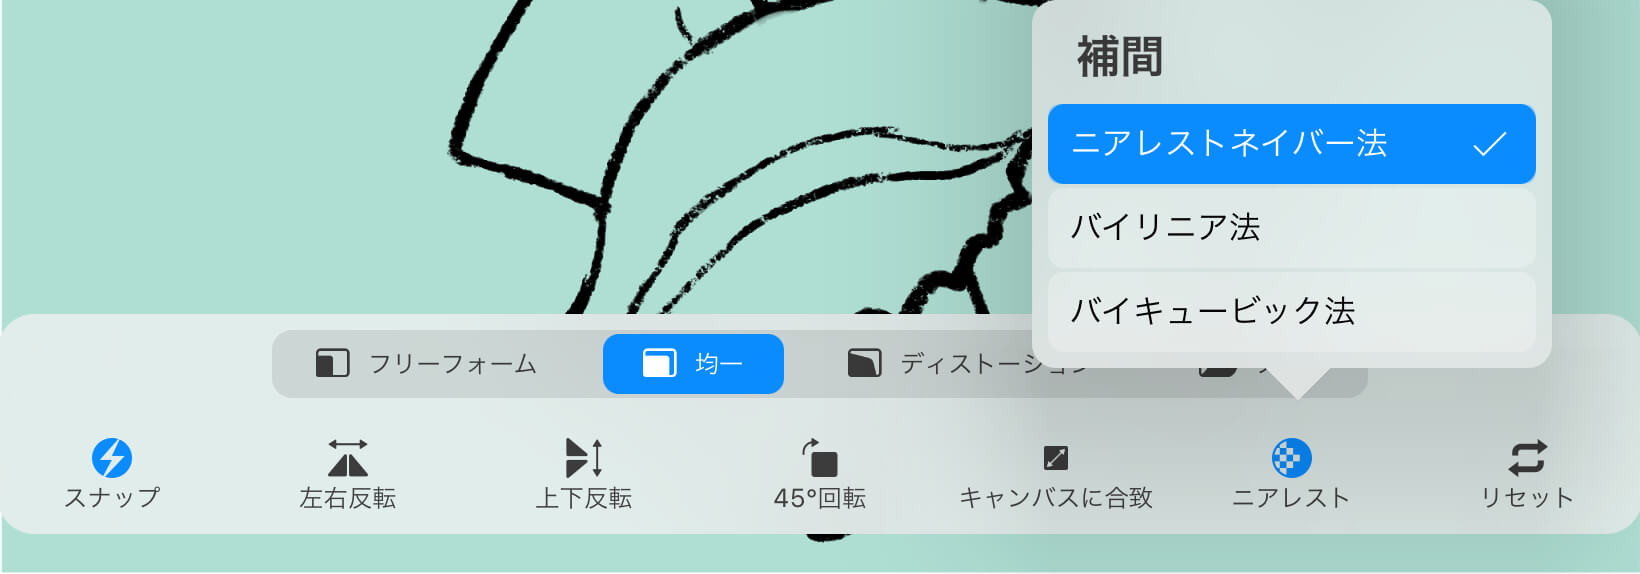1640x574 pixels.
Task: Tap the ニアレスト text label
Action: 1291,498
